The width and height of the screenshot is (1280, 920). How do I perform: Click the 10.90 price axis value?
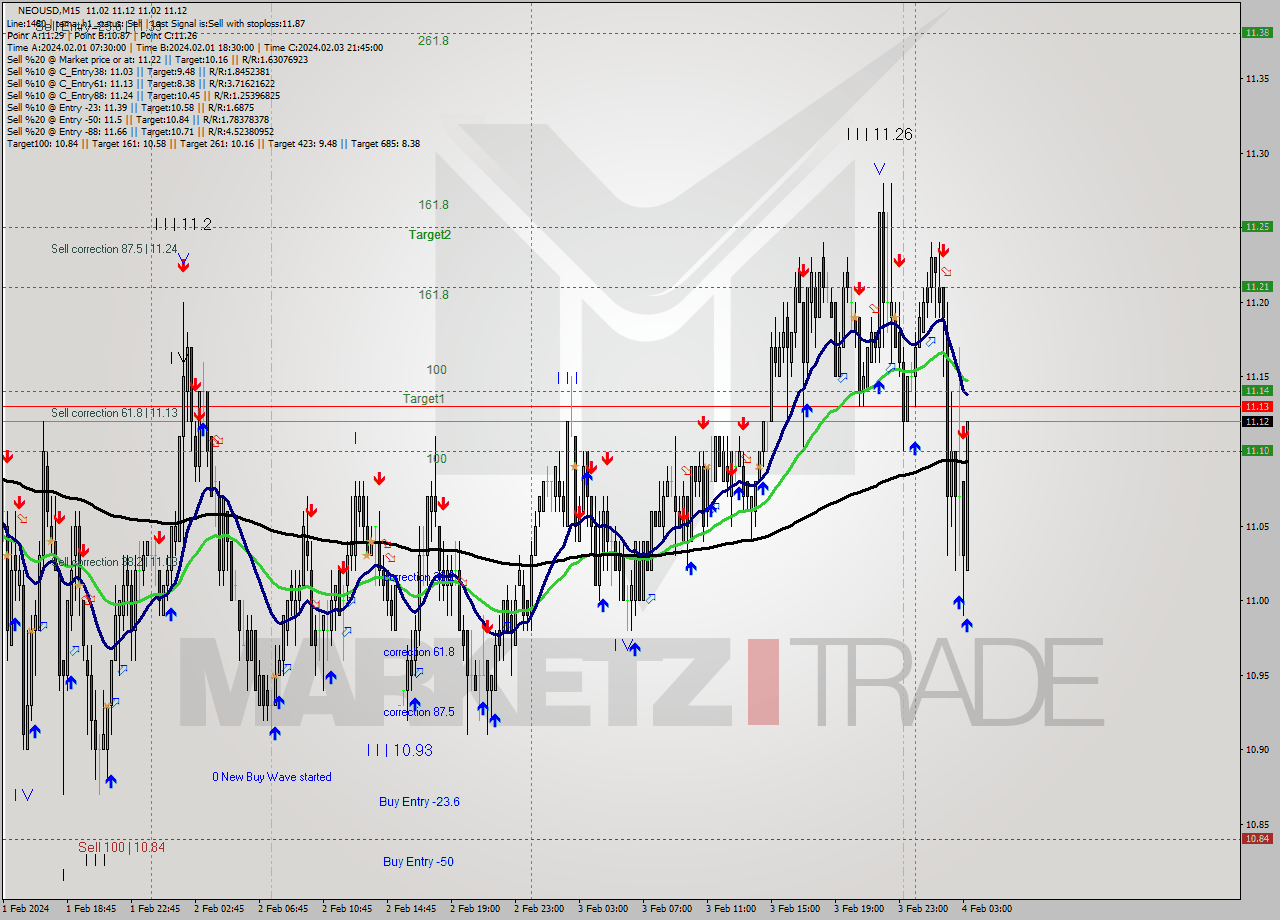tap(1257, 750)
